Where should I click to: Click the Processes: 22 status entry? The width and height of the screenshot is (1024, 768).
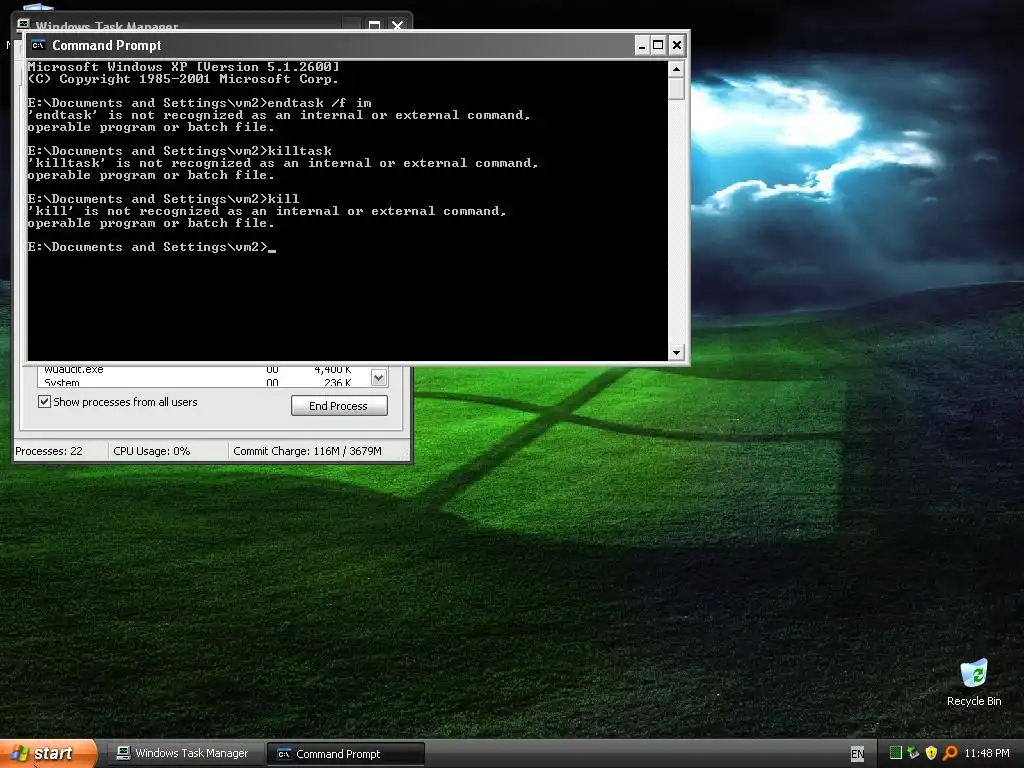click(x=49, y=451)
